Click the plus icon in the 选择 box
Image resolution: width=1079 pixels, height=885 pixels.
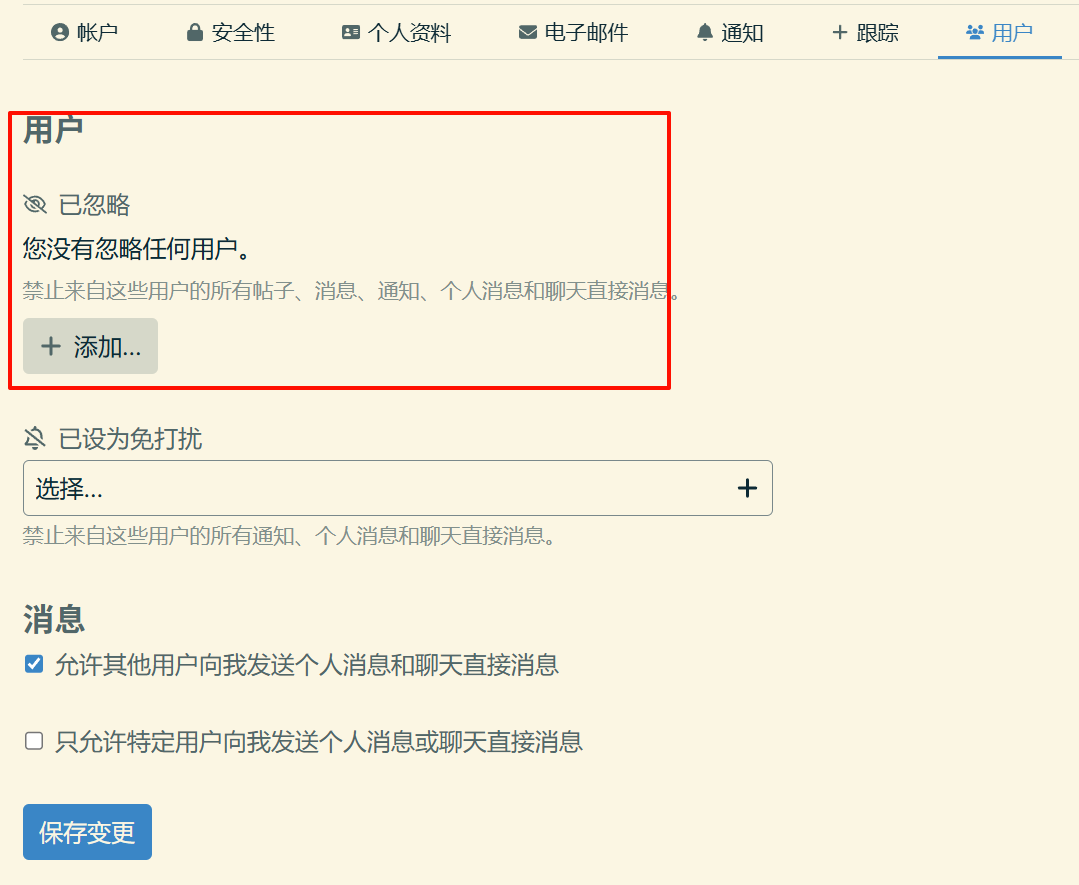pyautogui.click(x=747, y=488)
